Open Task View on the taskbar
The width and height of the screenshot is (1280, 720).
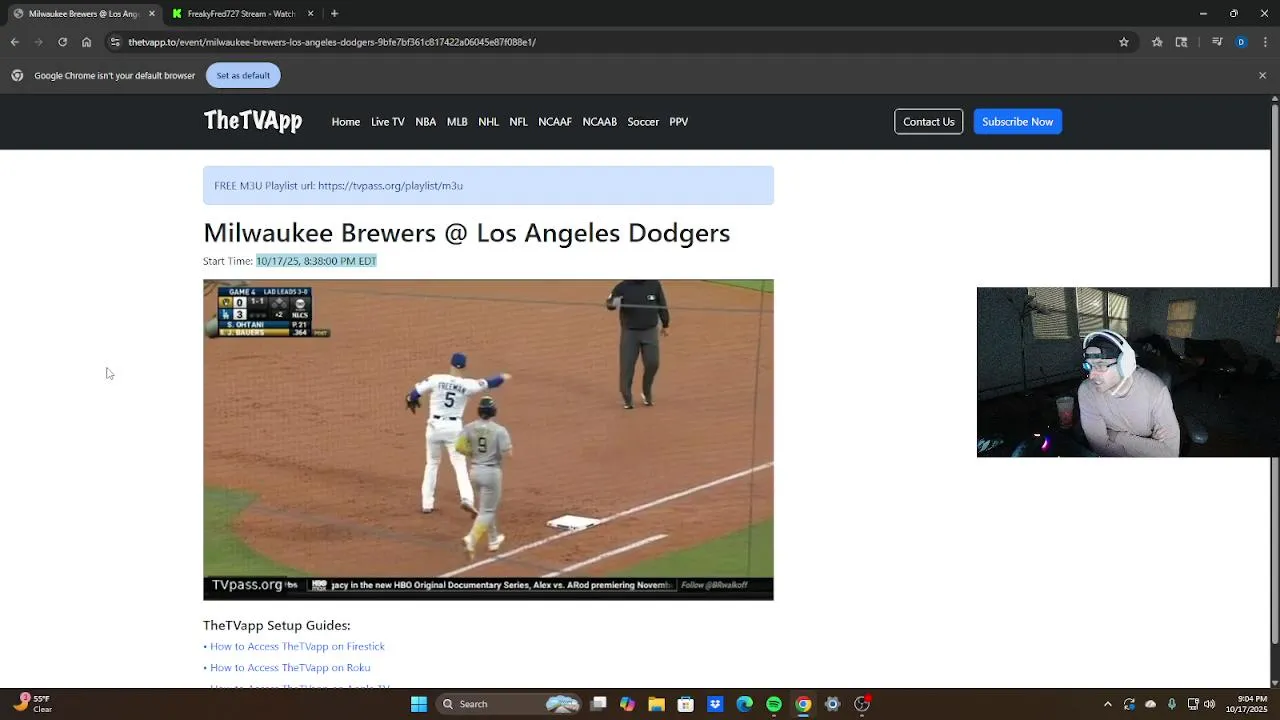click(x=598, y=704)
